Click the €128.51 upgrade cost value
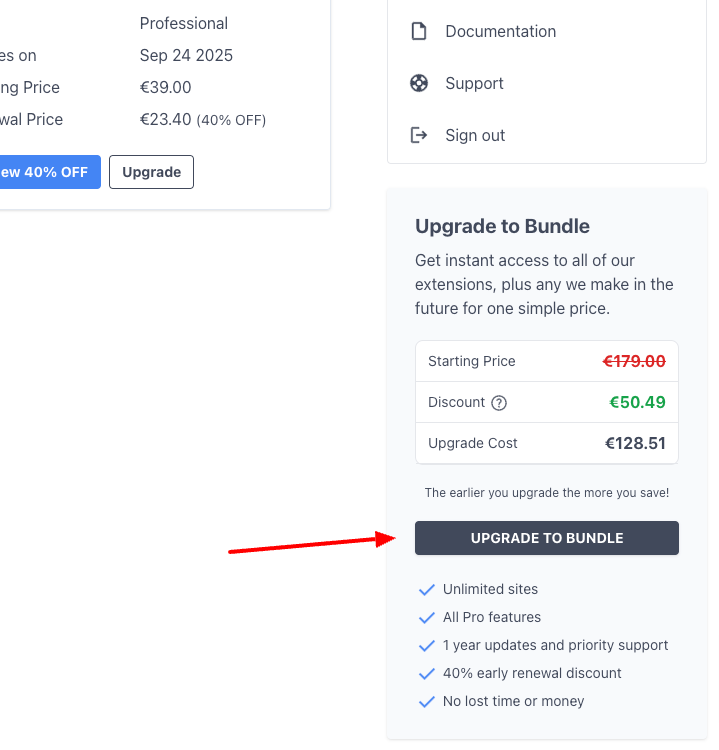This screenshot has width=719, height=750. pyautogui.click(x=635, y=443)
